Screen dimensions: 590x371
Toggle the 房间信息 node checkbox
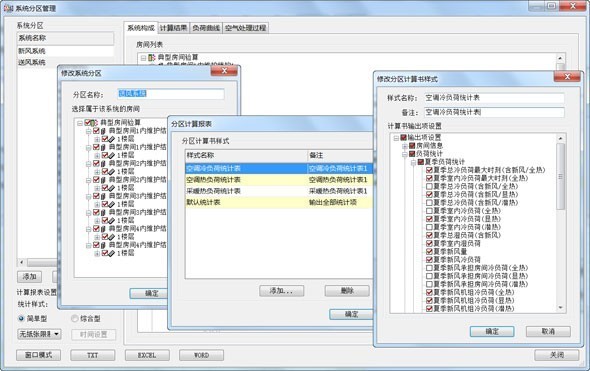pos(412,146)
